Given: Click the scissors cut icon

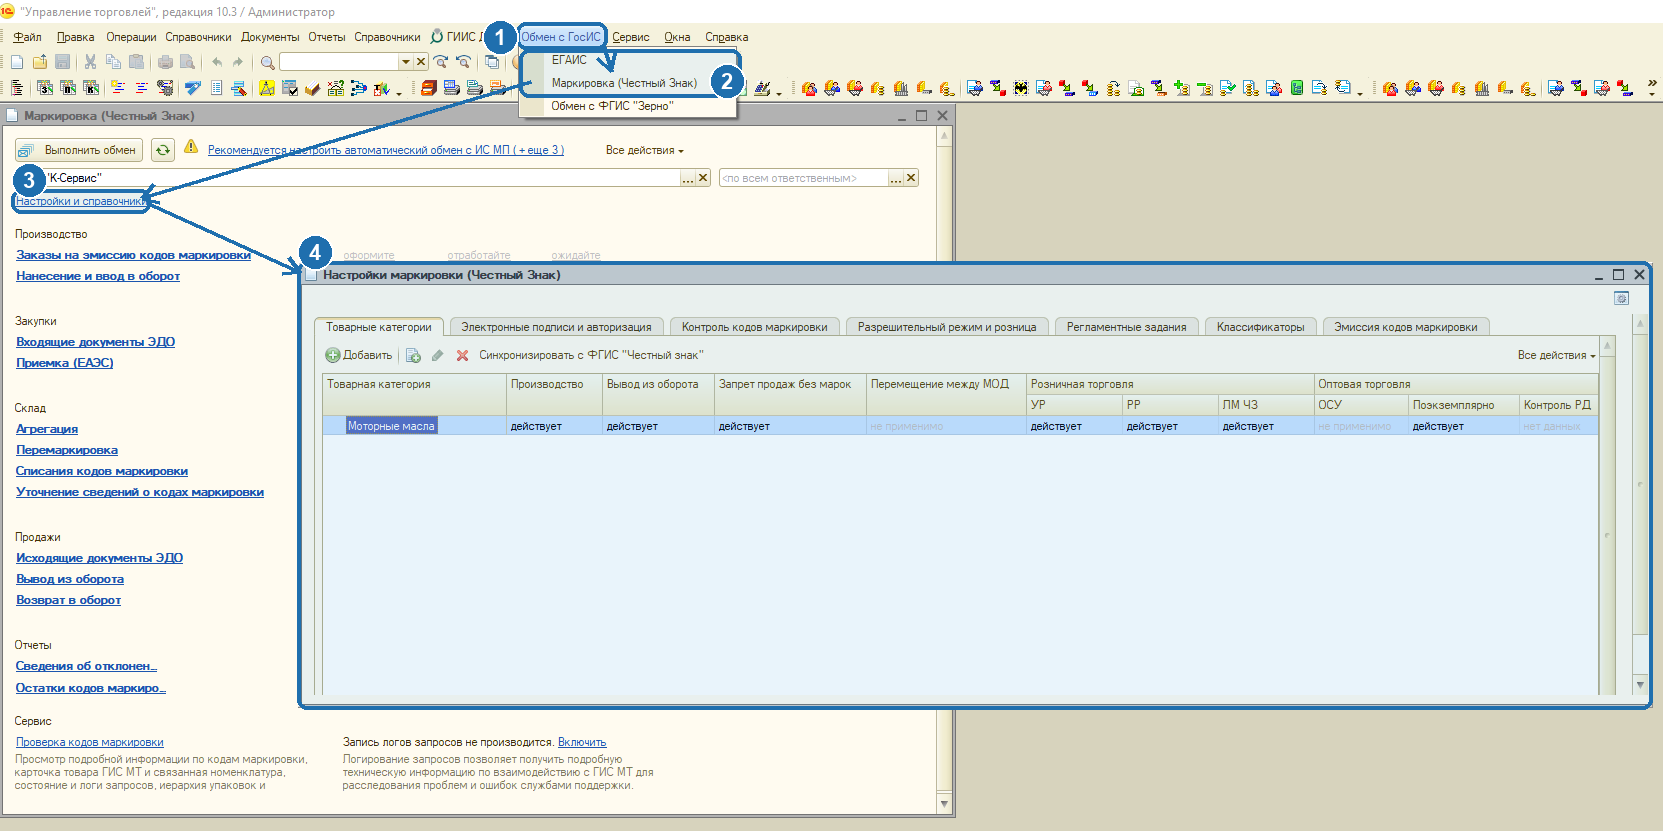Looking at the screenshot, I should click(x=90, y=62).
